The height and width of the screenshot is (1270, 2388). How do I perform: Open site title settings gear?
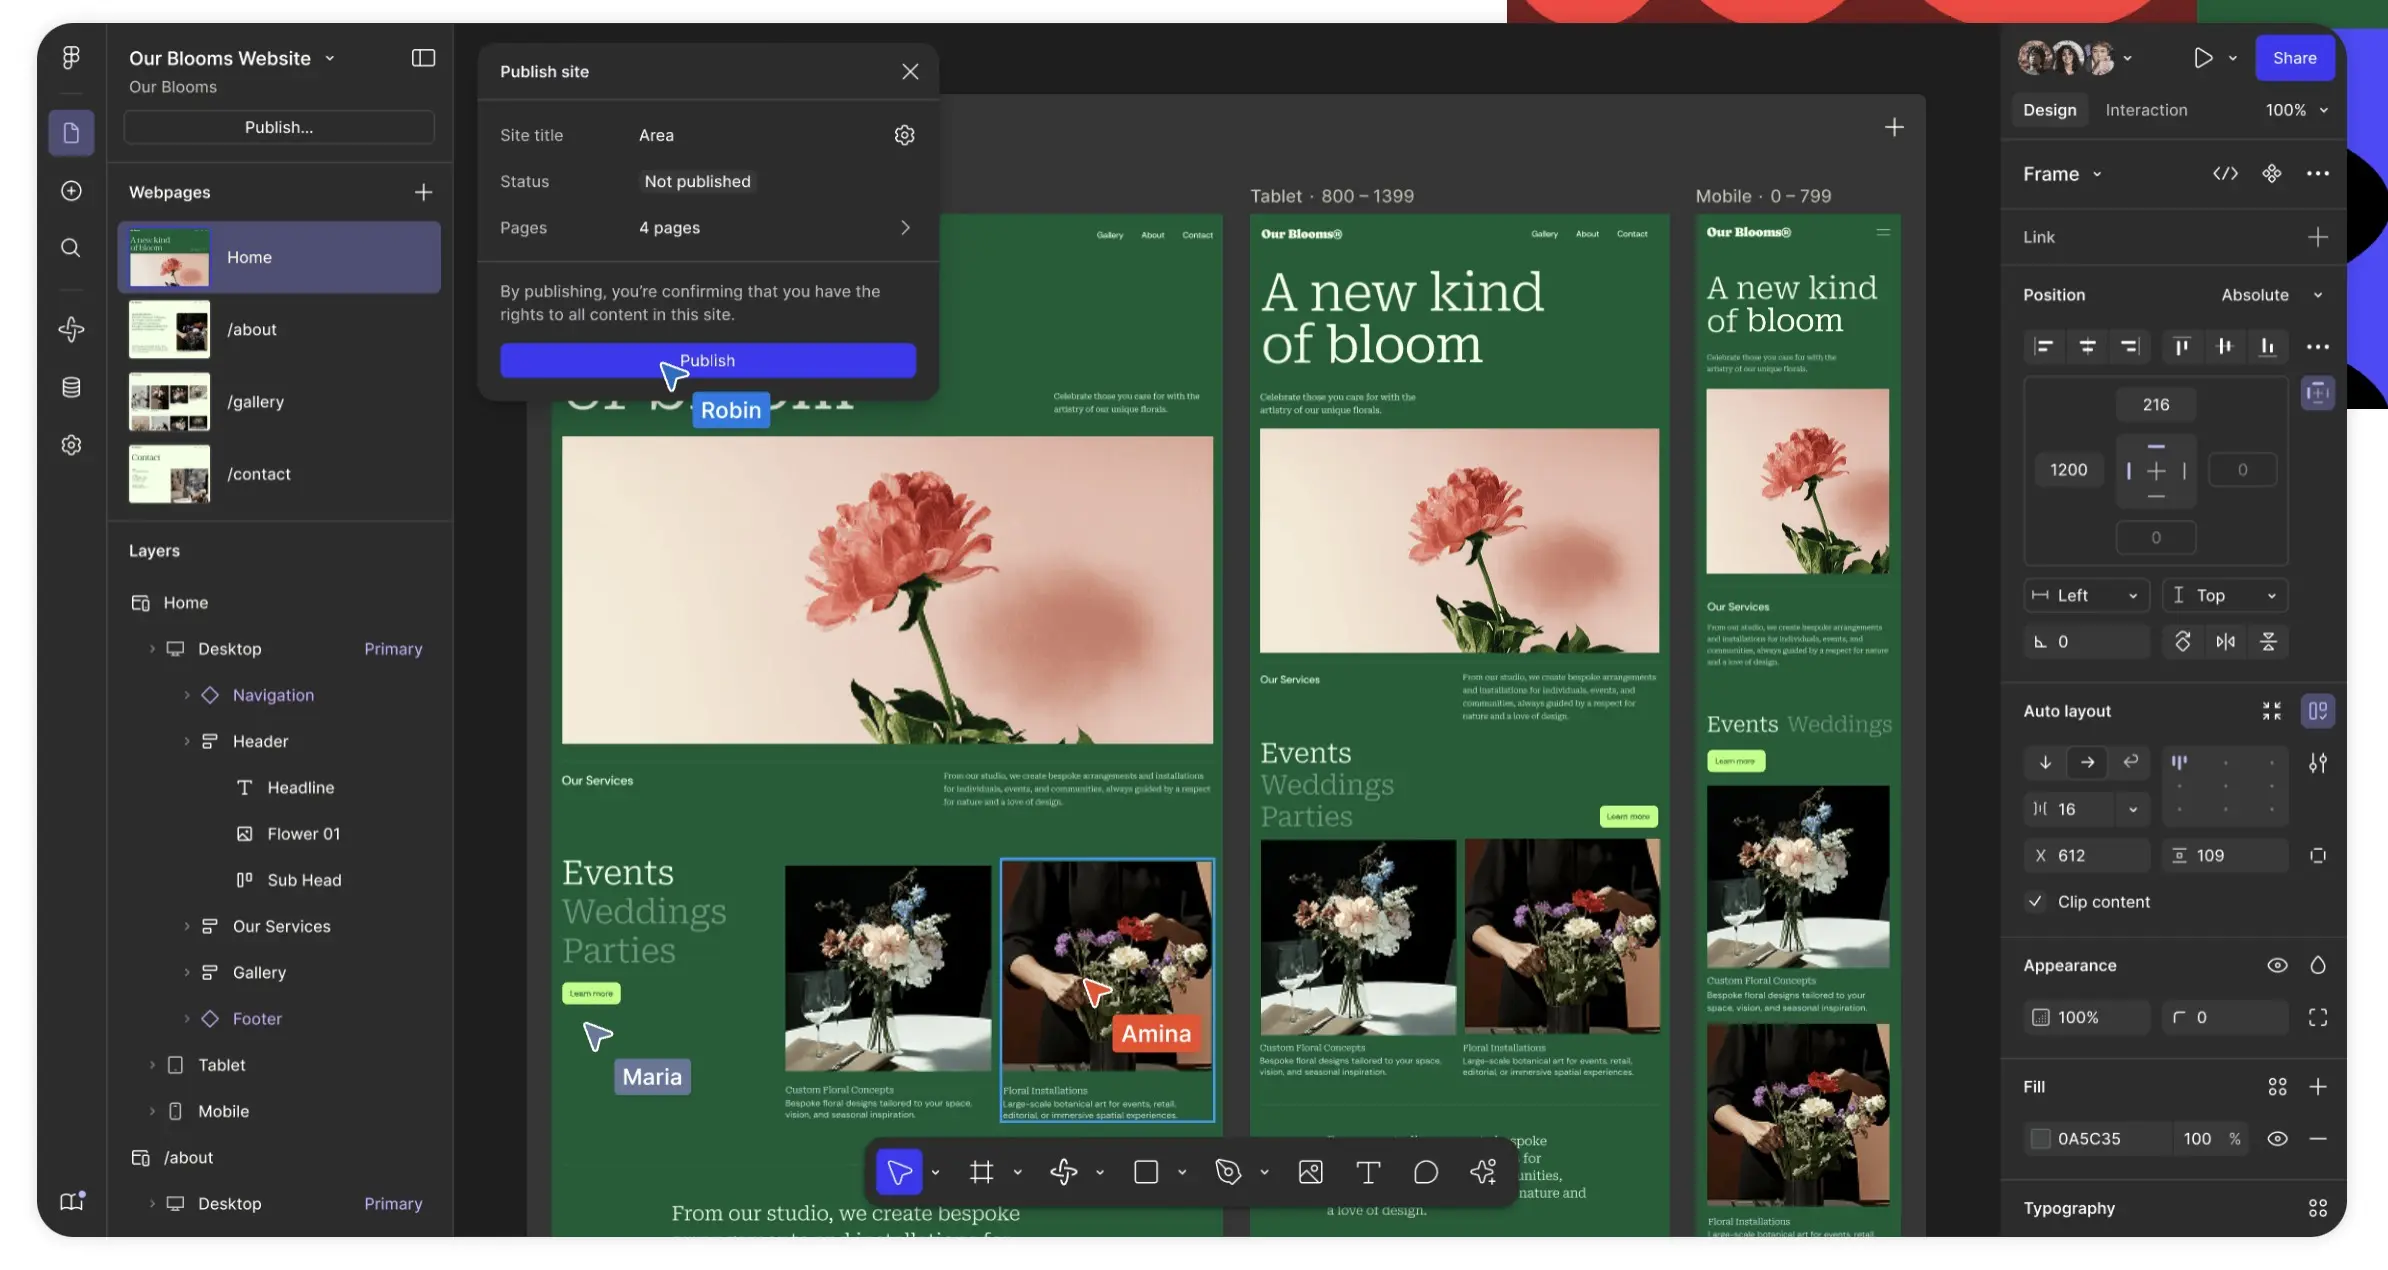pos(904,135)
